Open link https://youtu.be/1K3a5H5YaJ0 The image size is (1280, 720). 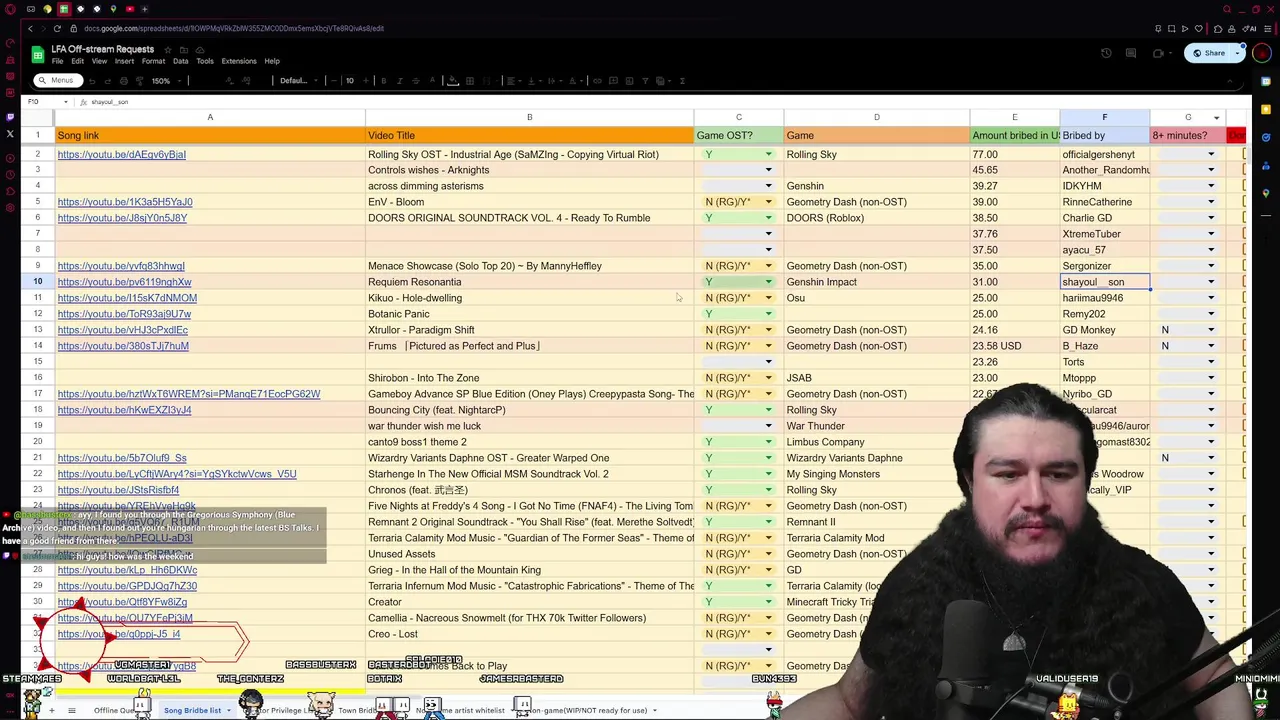pos(125,202)
